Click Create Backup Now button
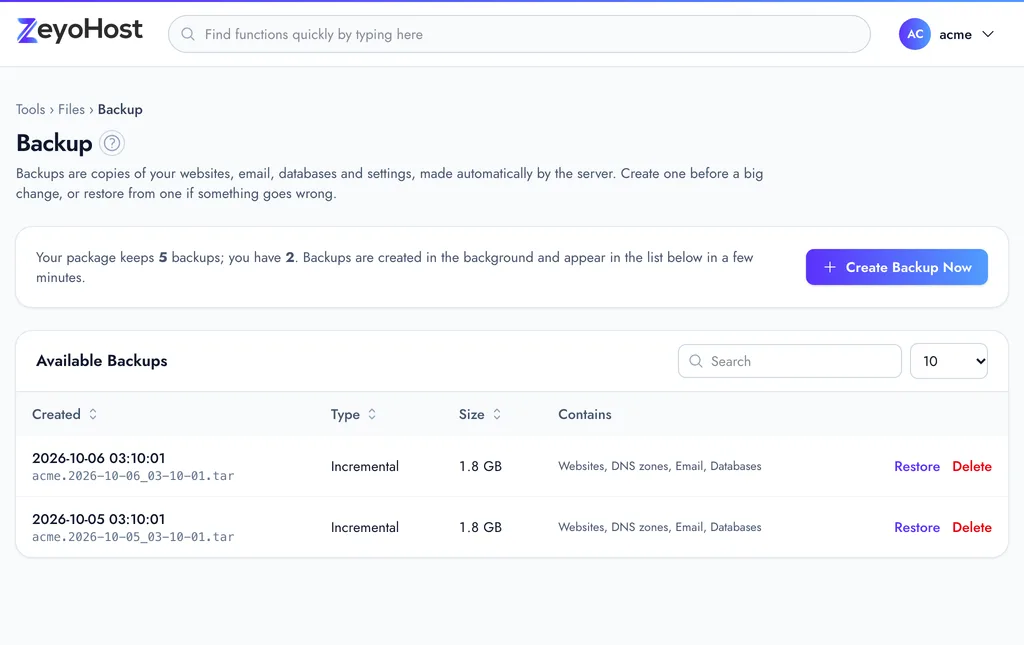 tap(896, 267)
